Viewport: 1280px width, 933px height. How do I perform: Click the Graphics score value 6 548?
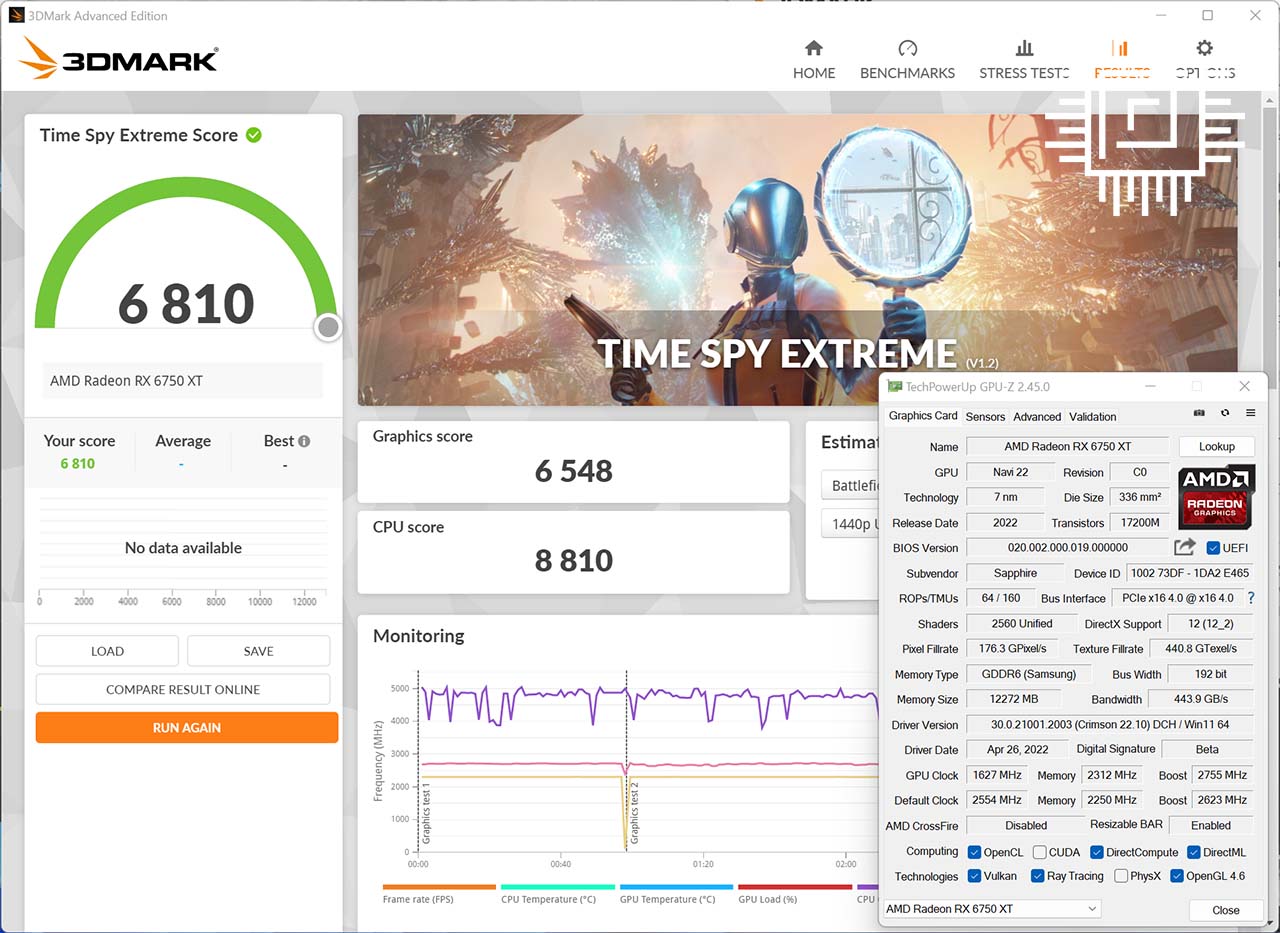click(x=573, y=471)
